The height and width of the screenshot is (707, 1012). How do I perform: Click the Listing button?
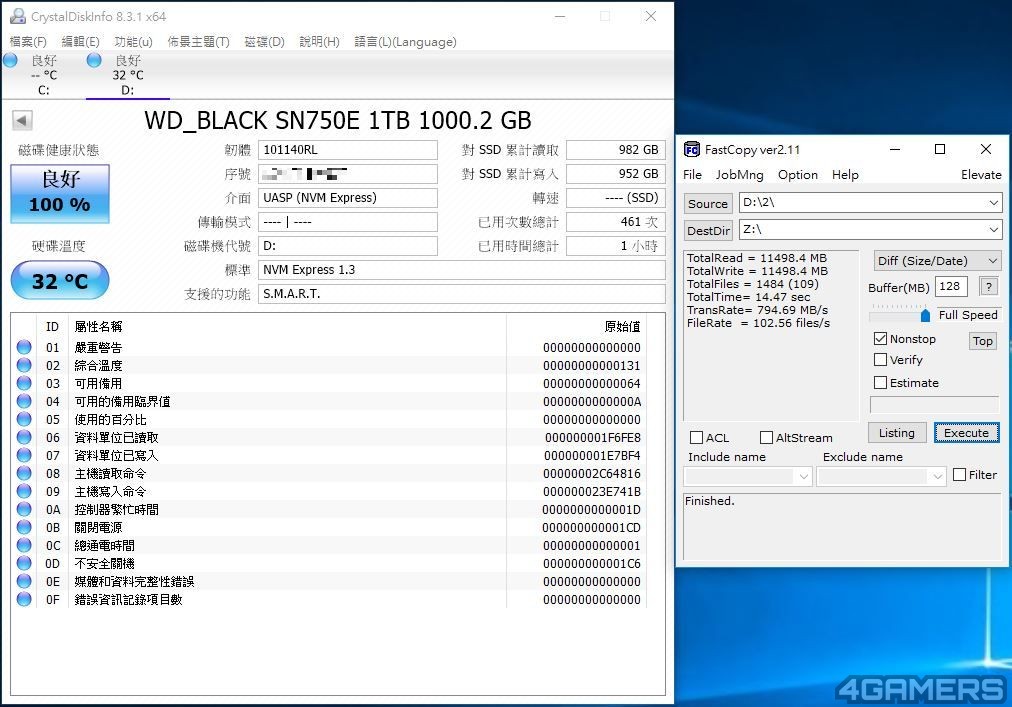pos(896,433)
